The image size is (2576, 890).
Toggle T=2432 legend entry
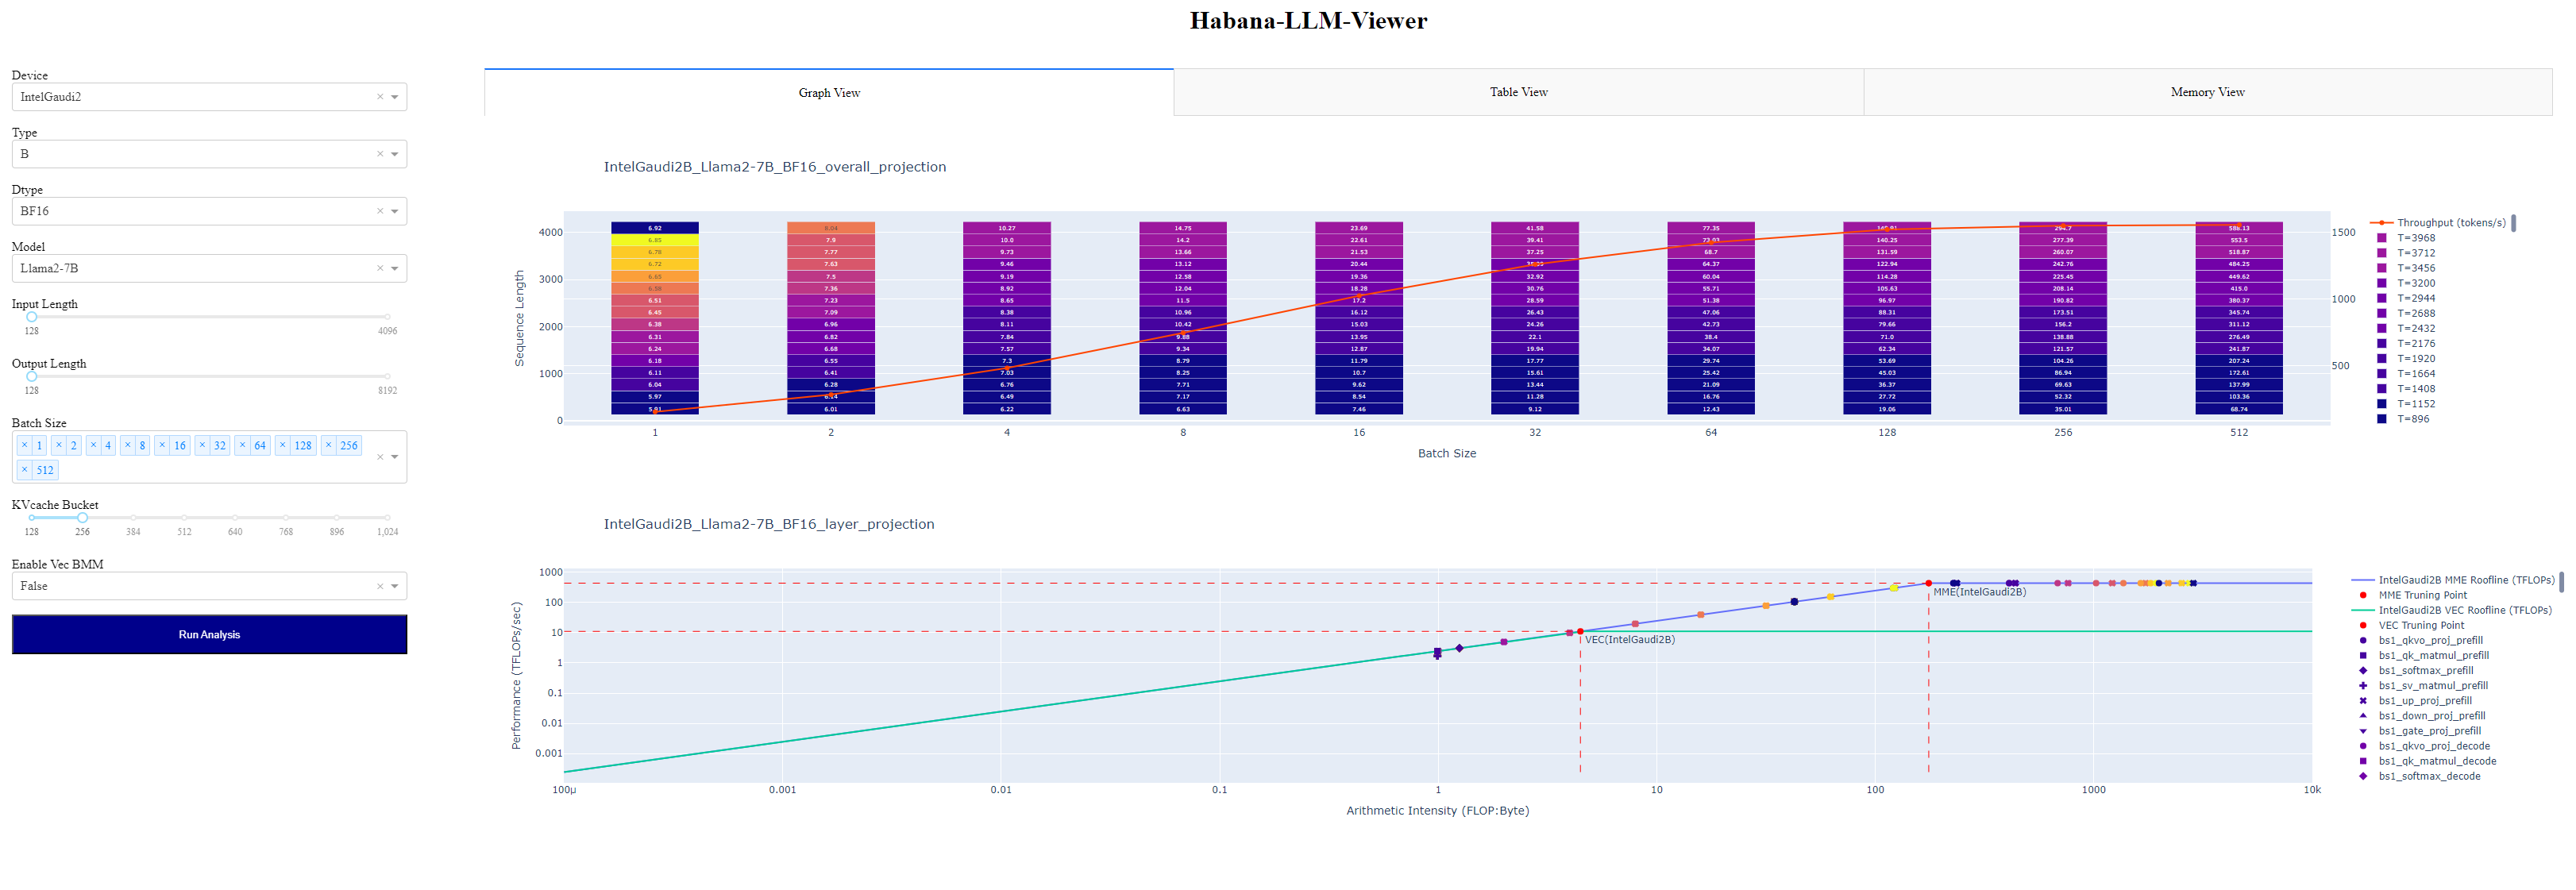pyautogui.click(x=2405, y=328)
